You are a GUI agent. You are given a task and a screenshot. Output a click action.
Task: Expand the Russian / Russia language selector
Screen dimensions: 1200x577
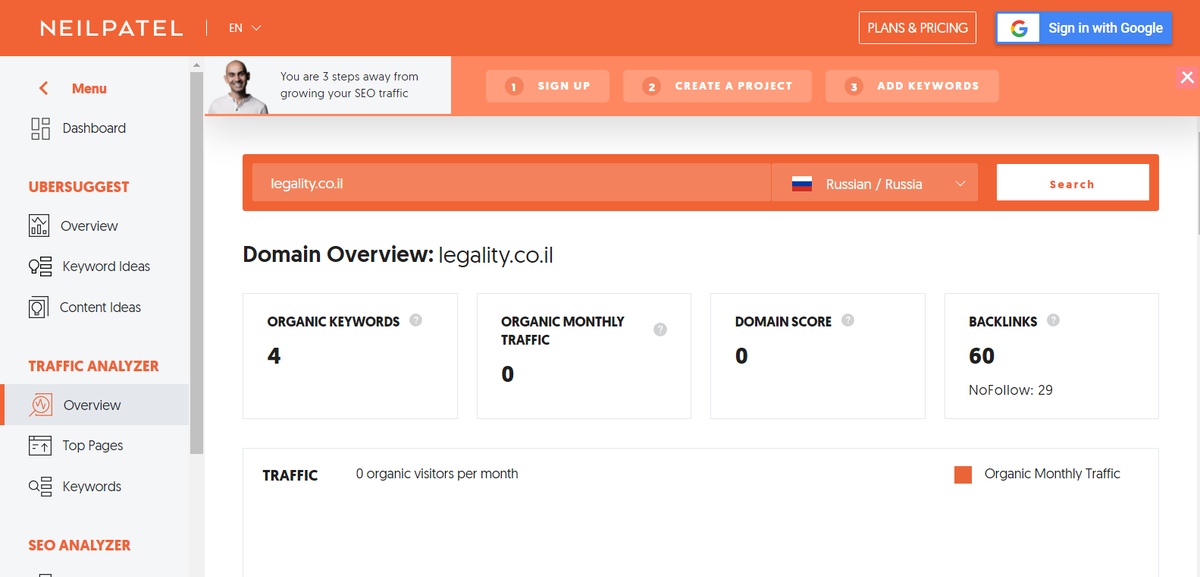click(x=875, y=184)
